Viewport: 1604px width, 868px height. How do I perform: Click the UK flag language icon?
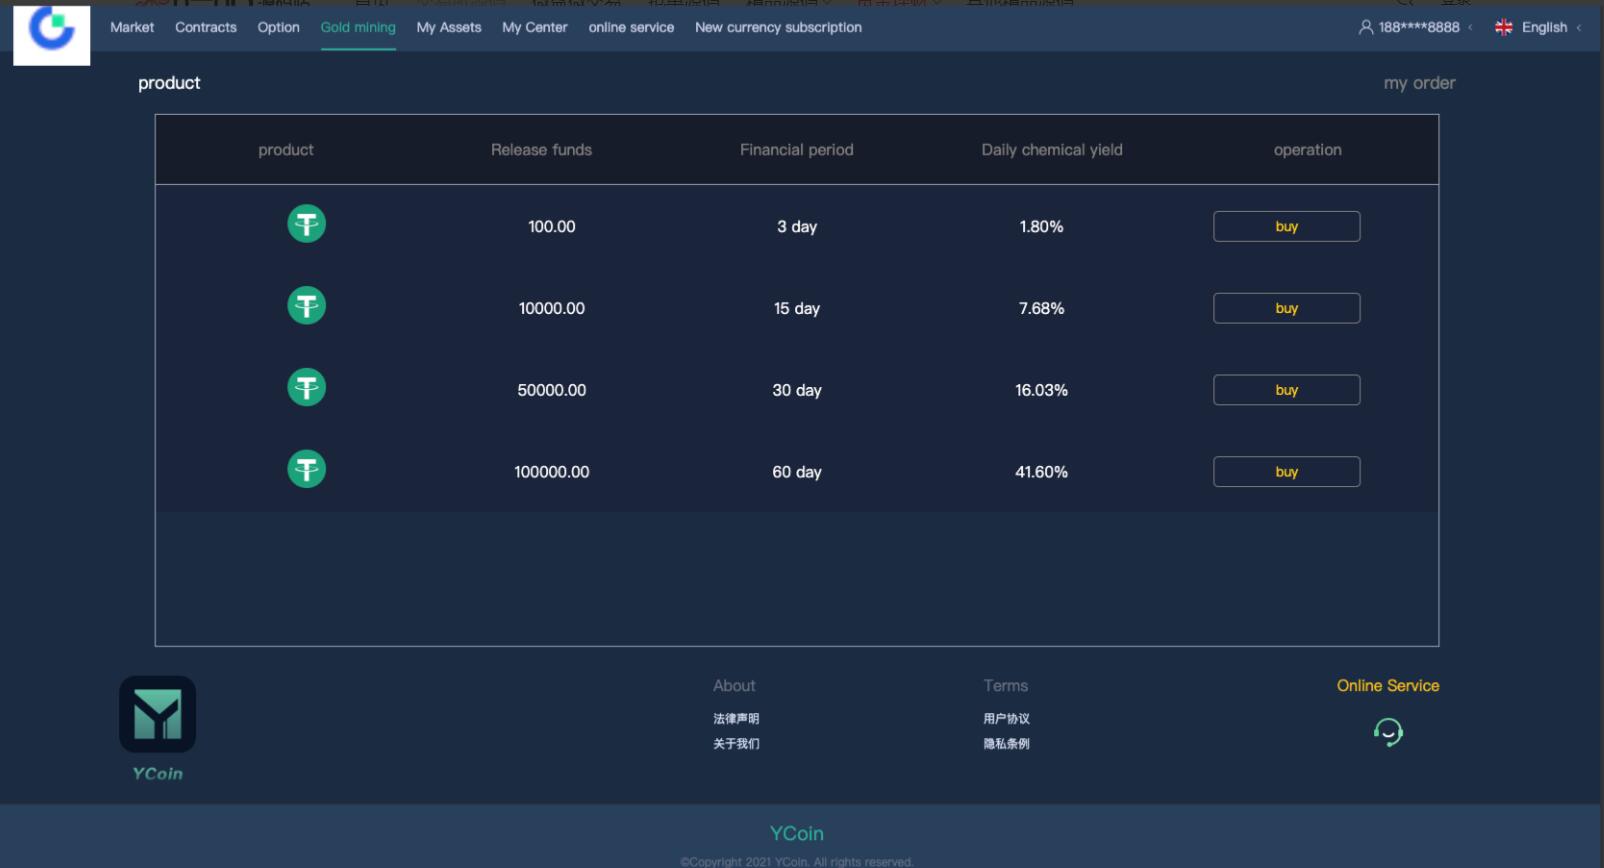coord(1503,28)
